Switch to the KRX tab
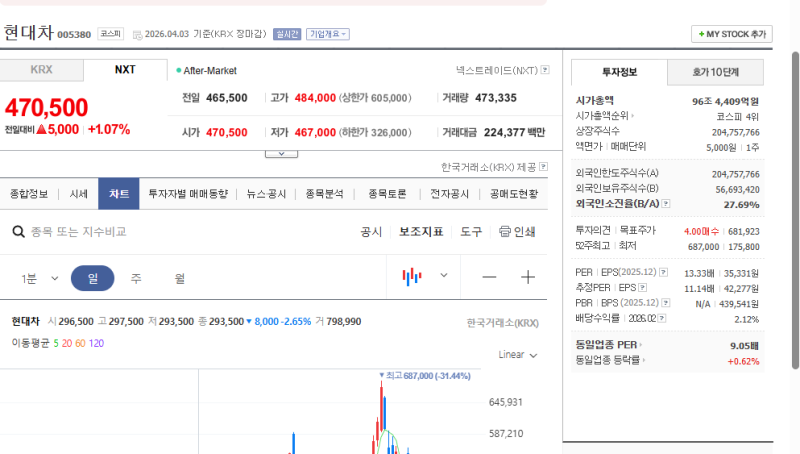This screenshot has width=800, height=454. click(x=41, y=70)
